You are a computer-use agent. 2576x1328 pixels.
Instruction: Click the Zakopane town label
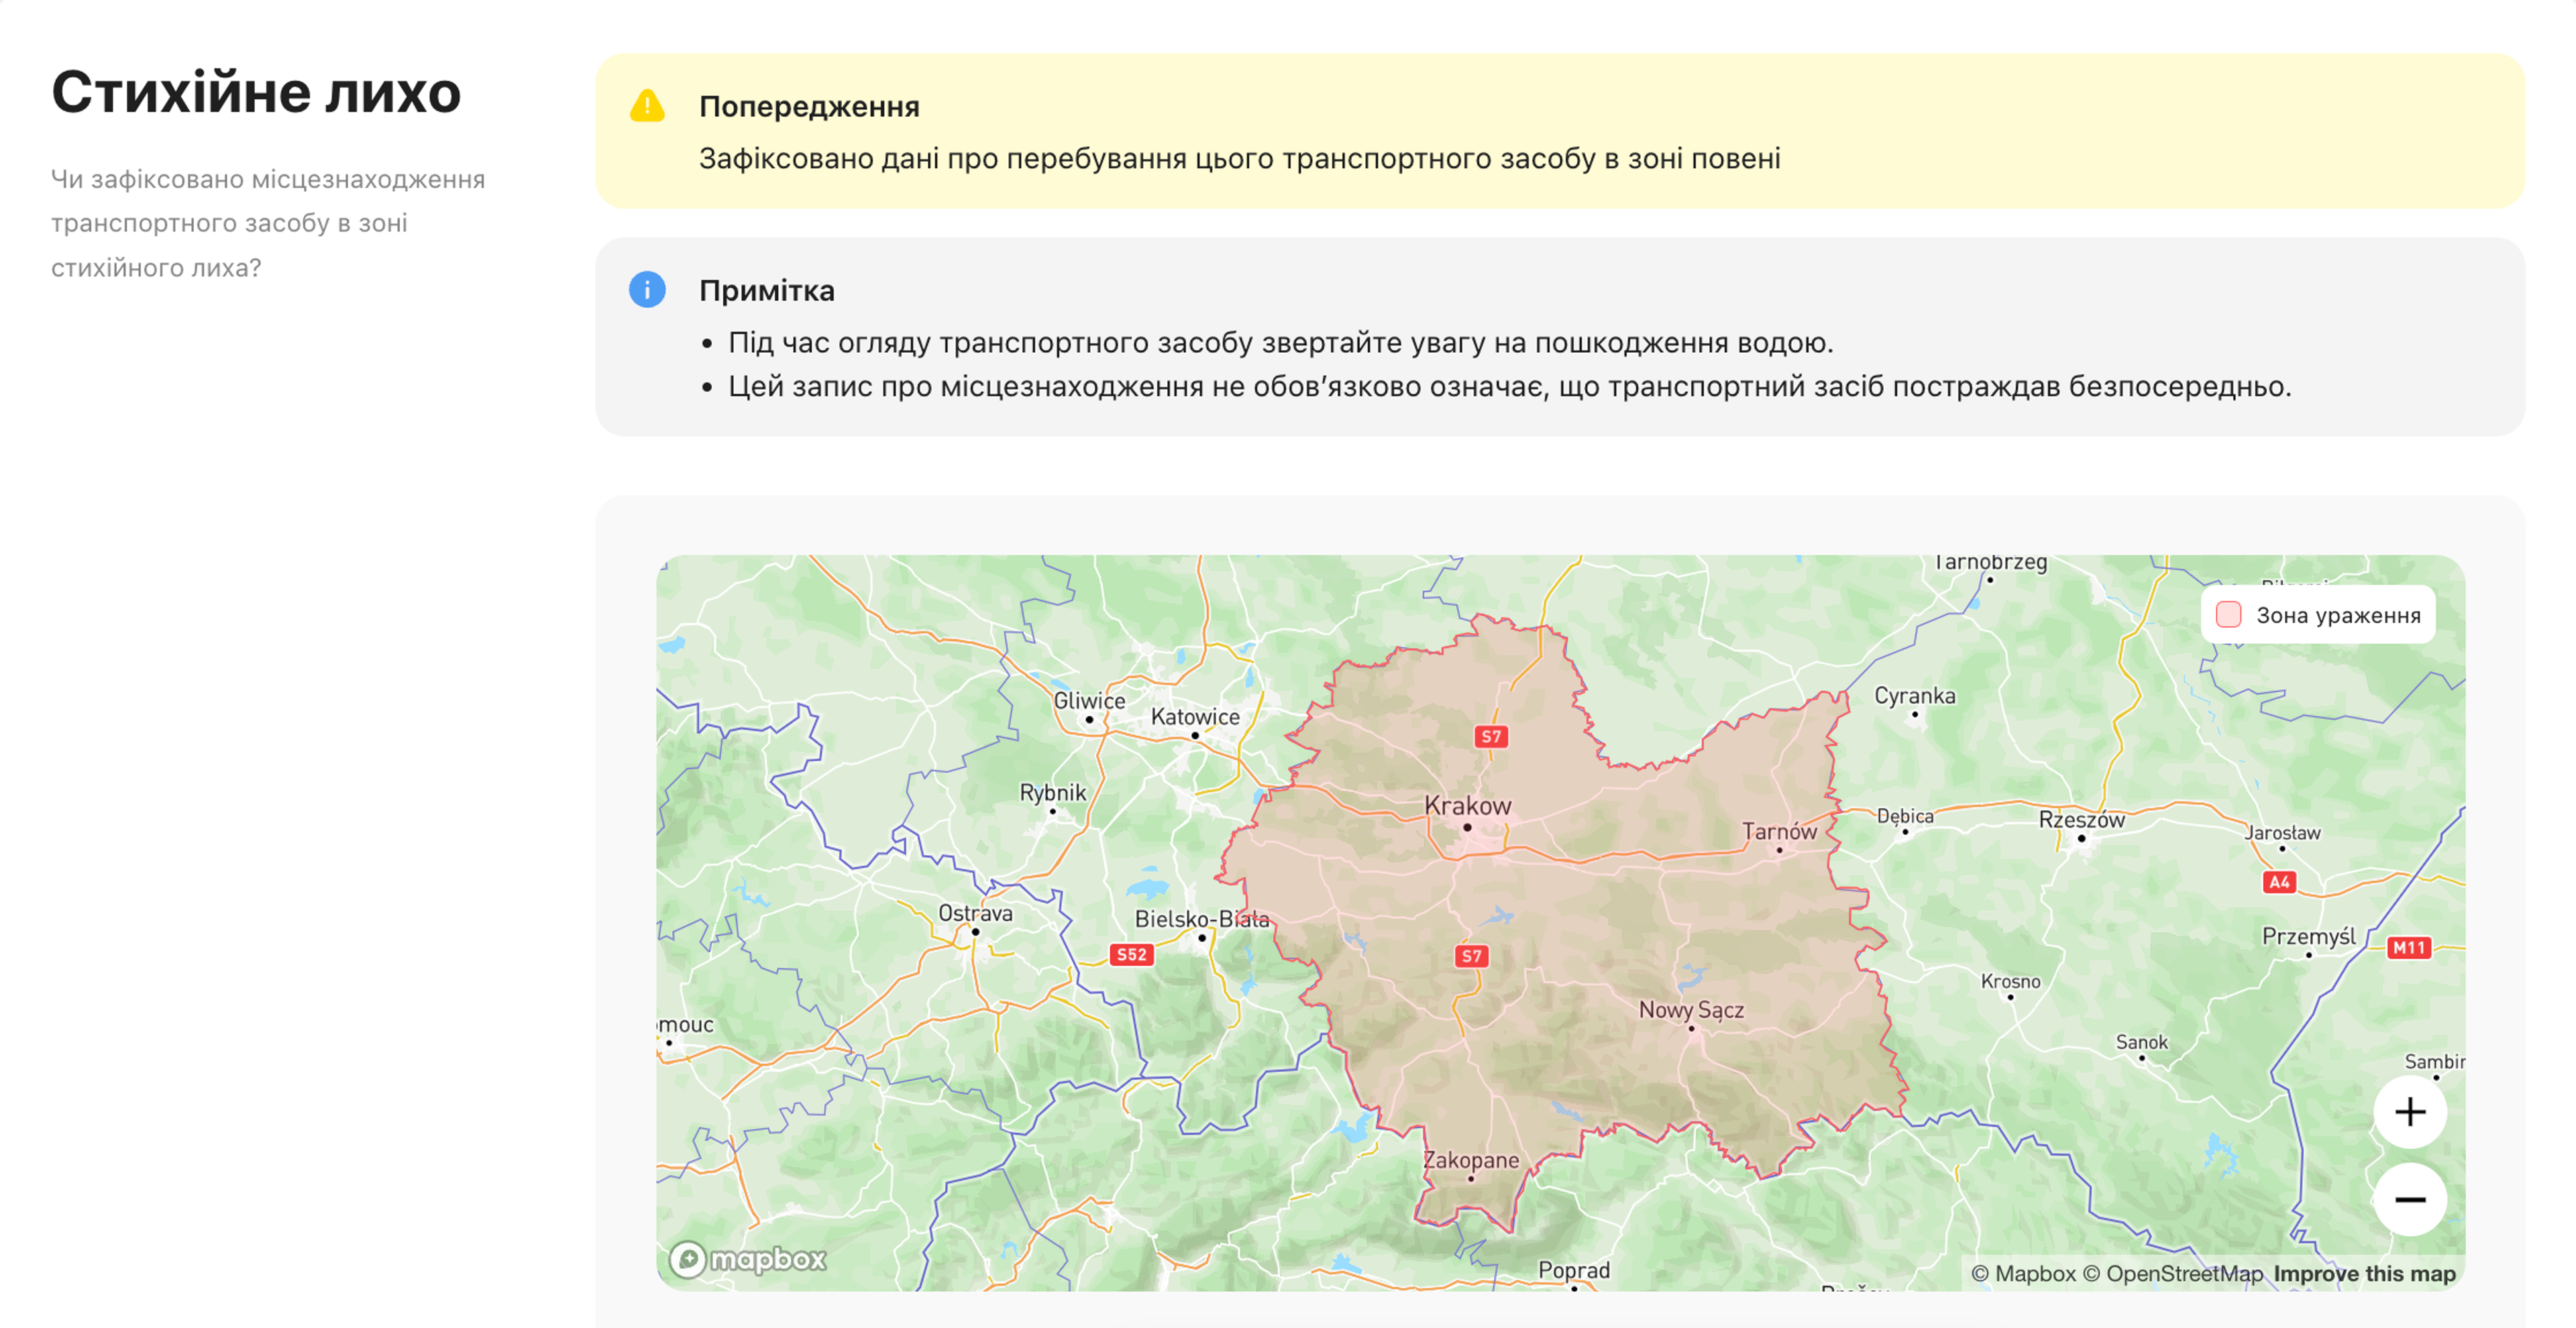[x=1470, y=1160]
